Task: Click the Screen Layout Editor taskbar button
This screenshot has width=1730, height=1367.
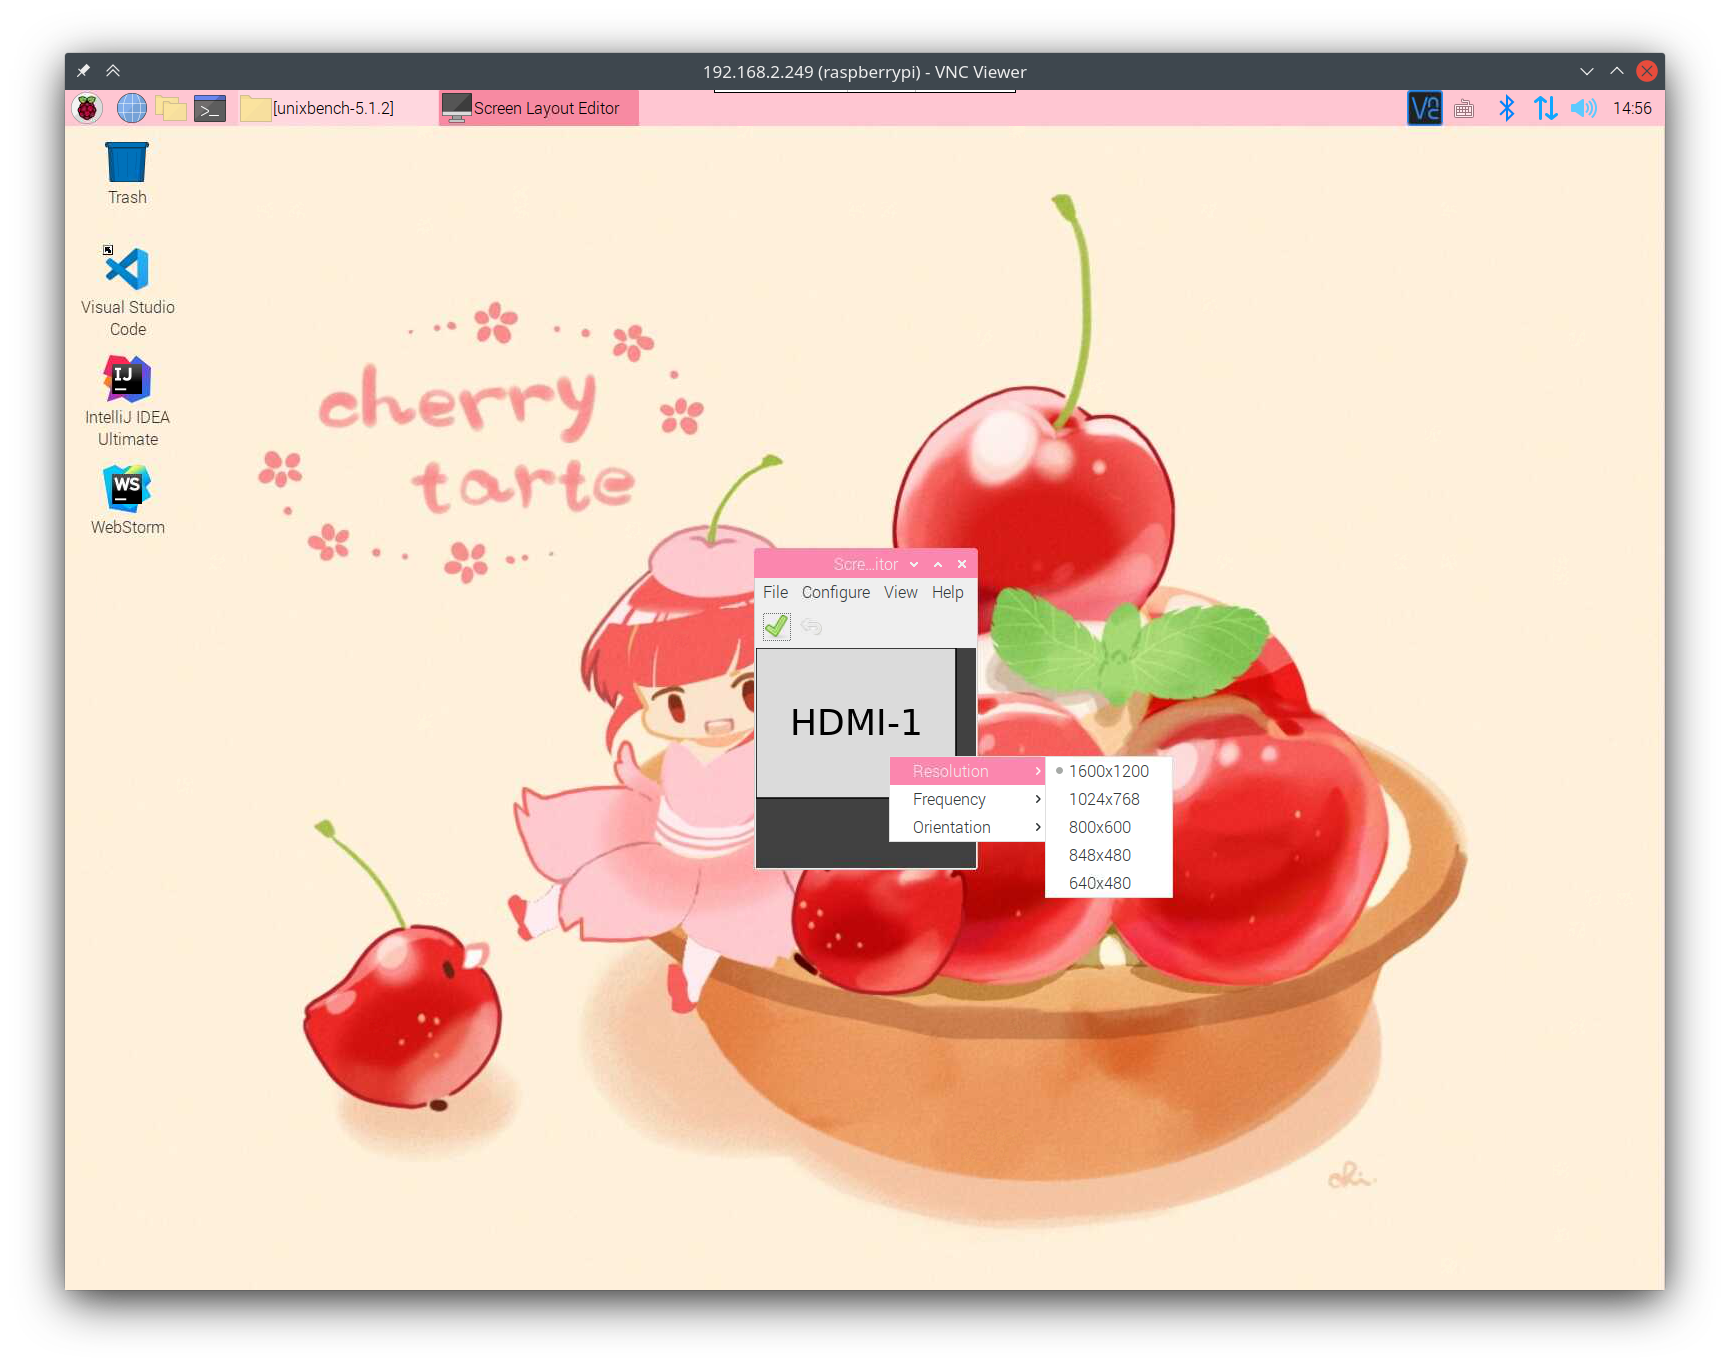Action: (x=538, y=108)
